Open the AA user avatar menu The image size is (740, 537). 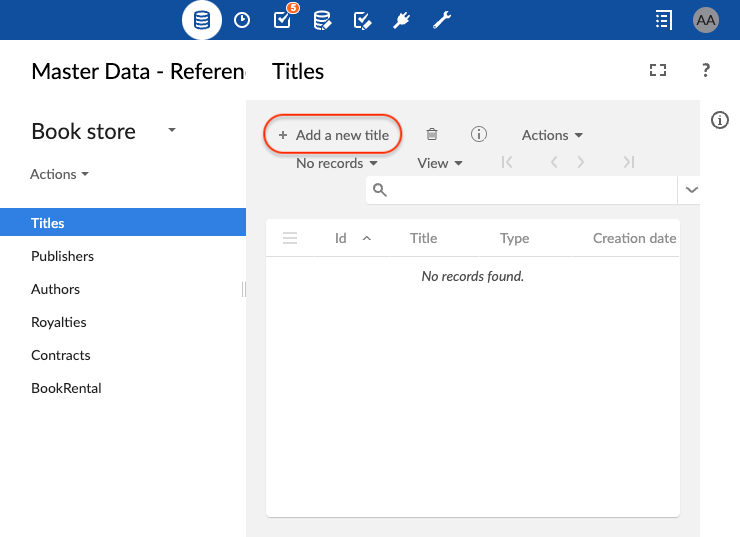tap(706, 20)
